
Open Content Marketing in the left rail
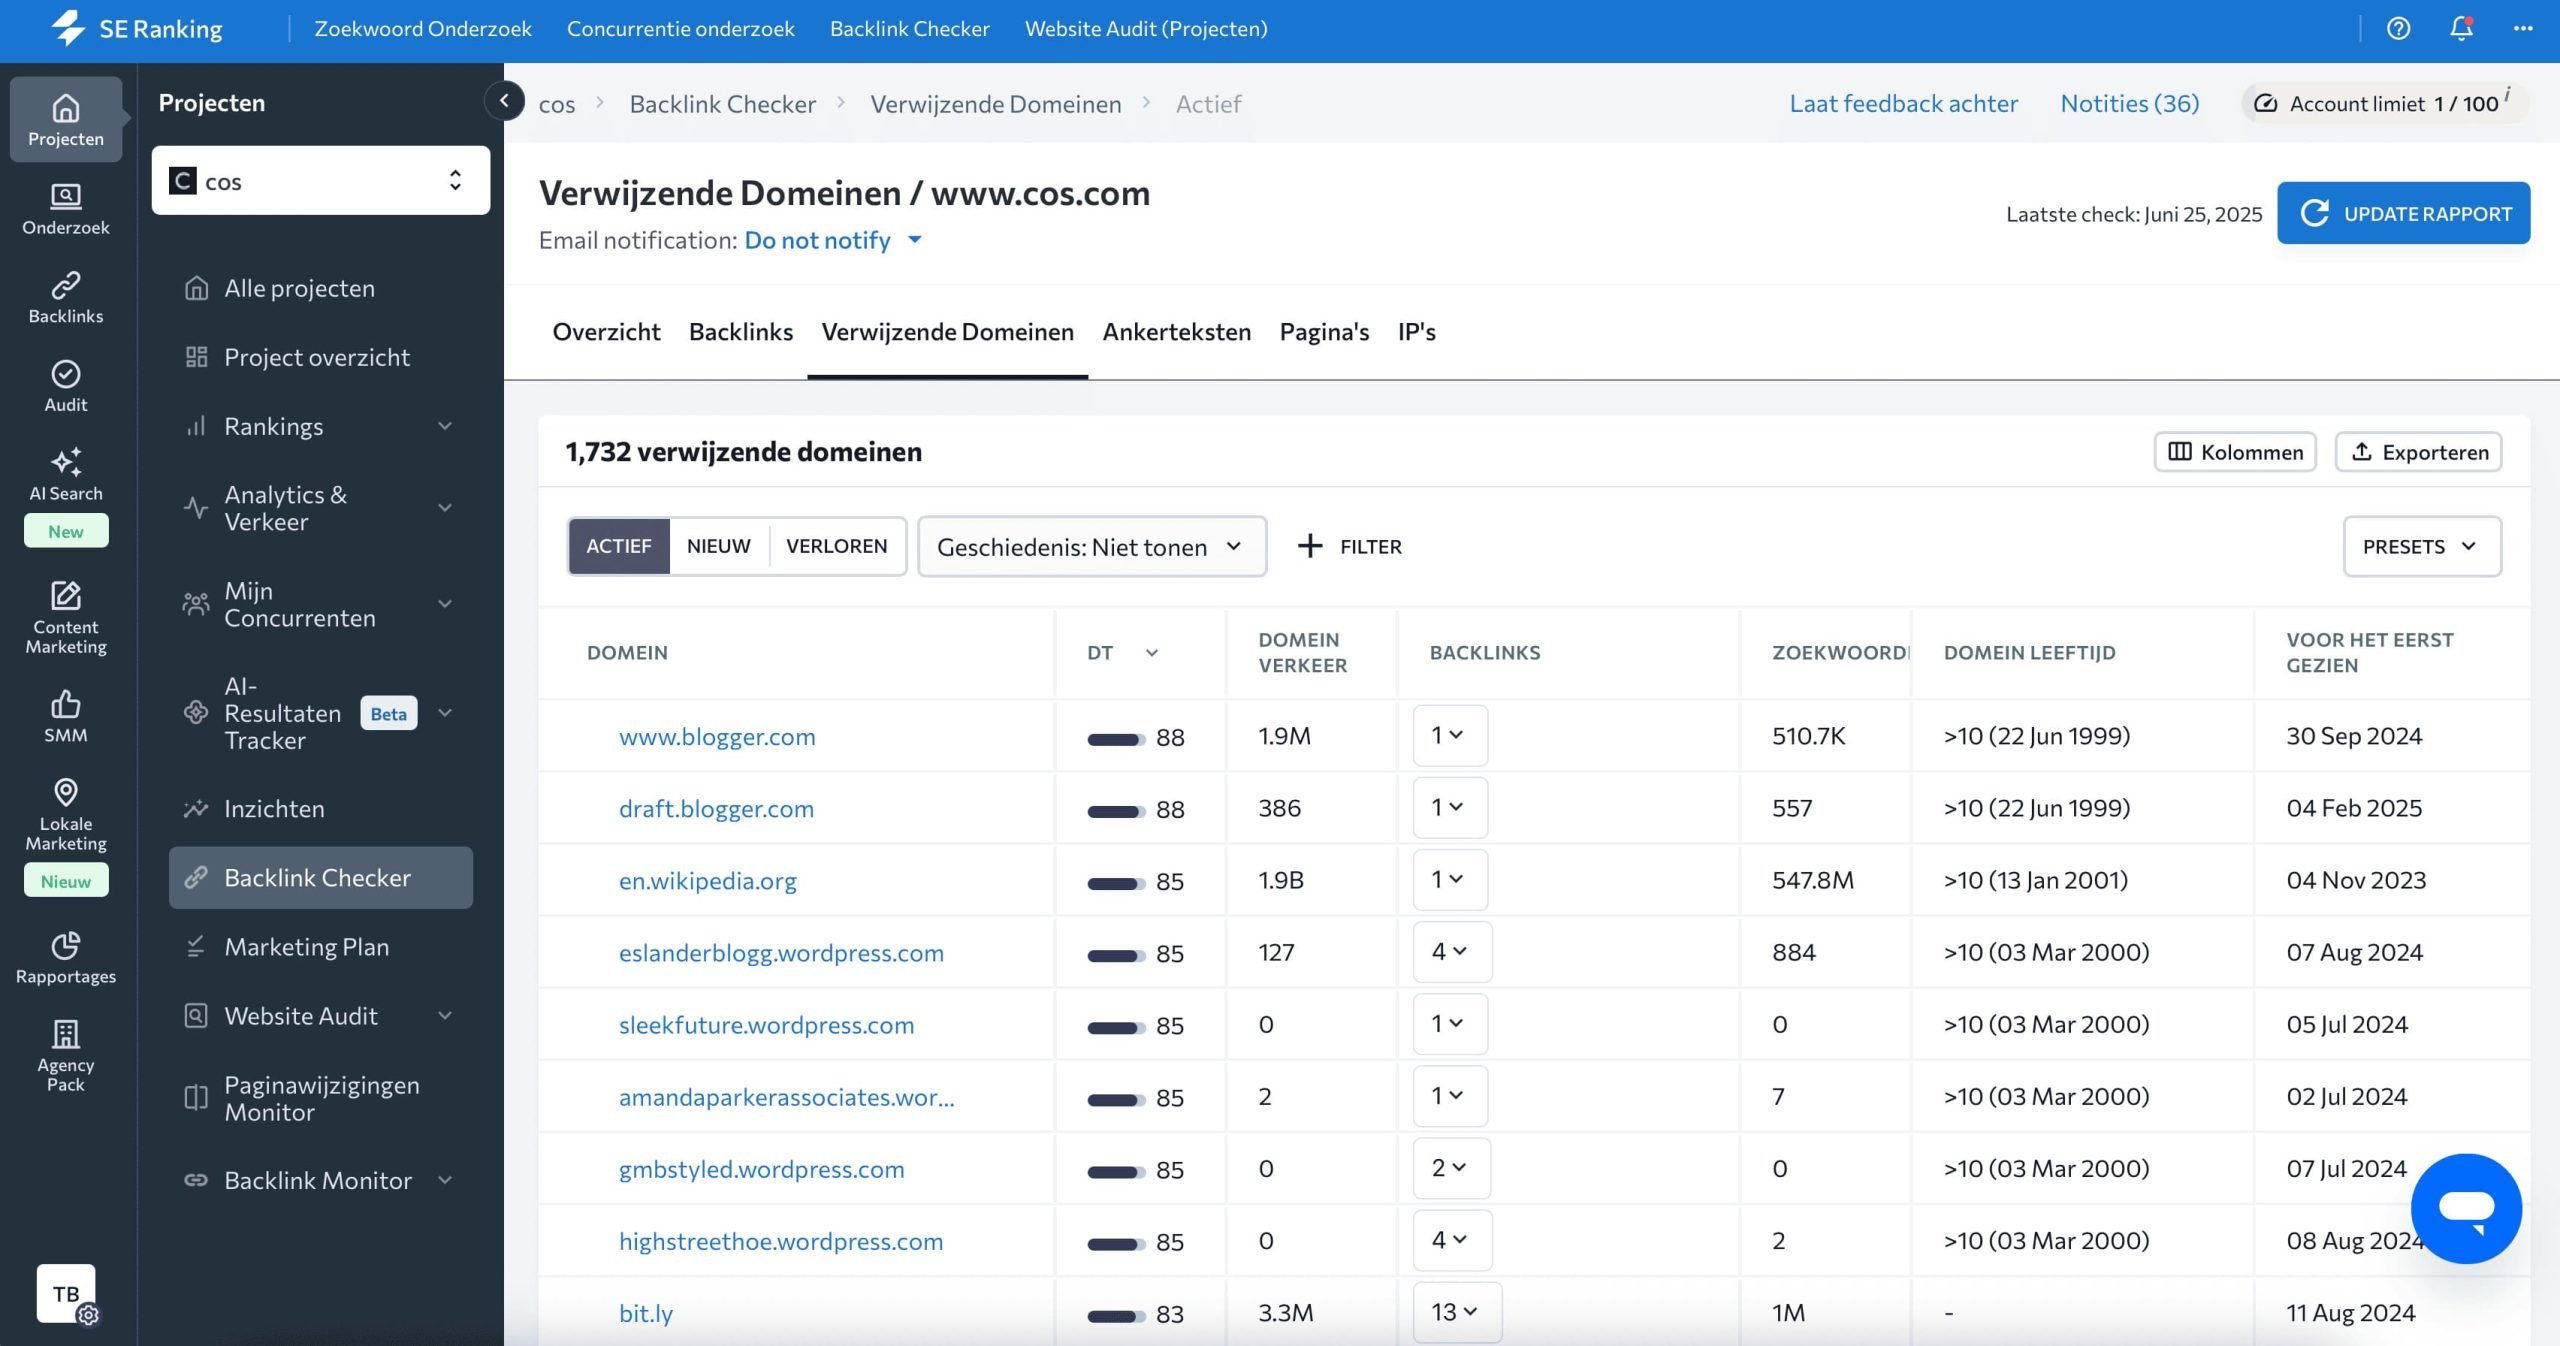pos(66,617)
